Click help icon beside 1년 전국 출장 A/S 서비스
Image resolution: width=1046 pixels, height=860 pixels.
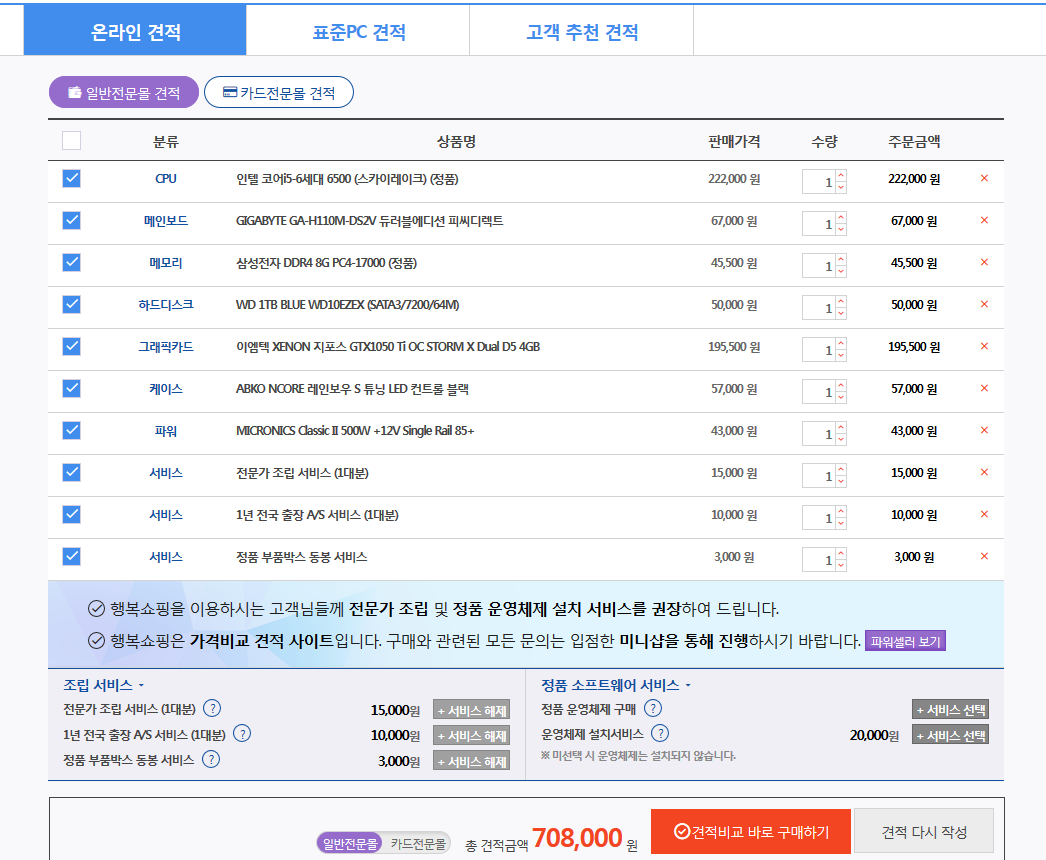(241, 734)
